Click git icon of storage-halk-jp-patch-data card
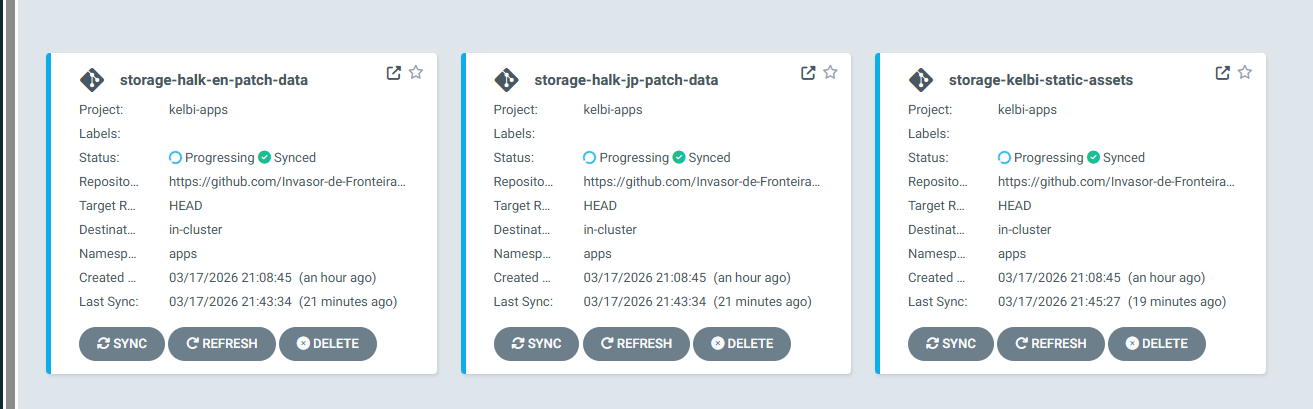Image resolution: width=1313 pixels, height=409 pixels. pyautogui.click(x=507, y=80)
